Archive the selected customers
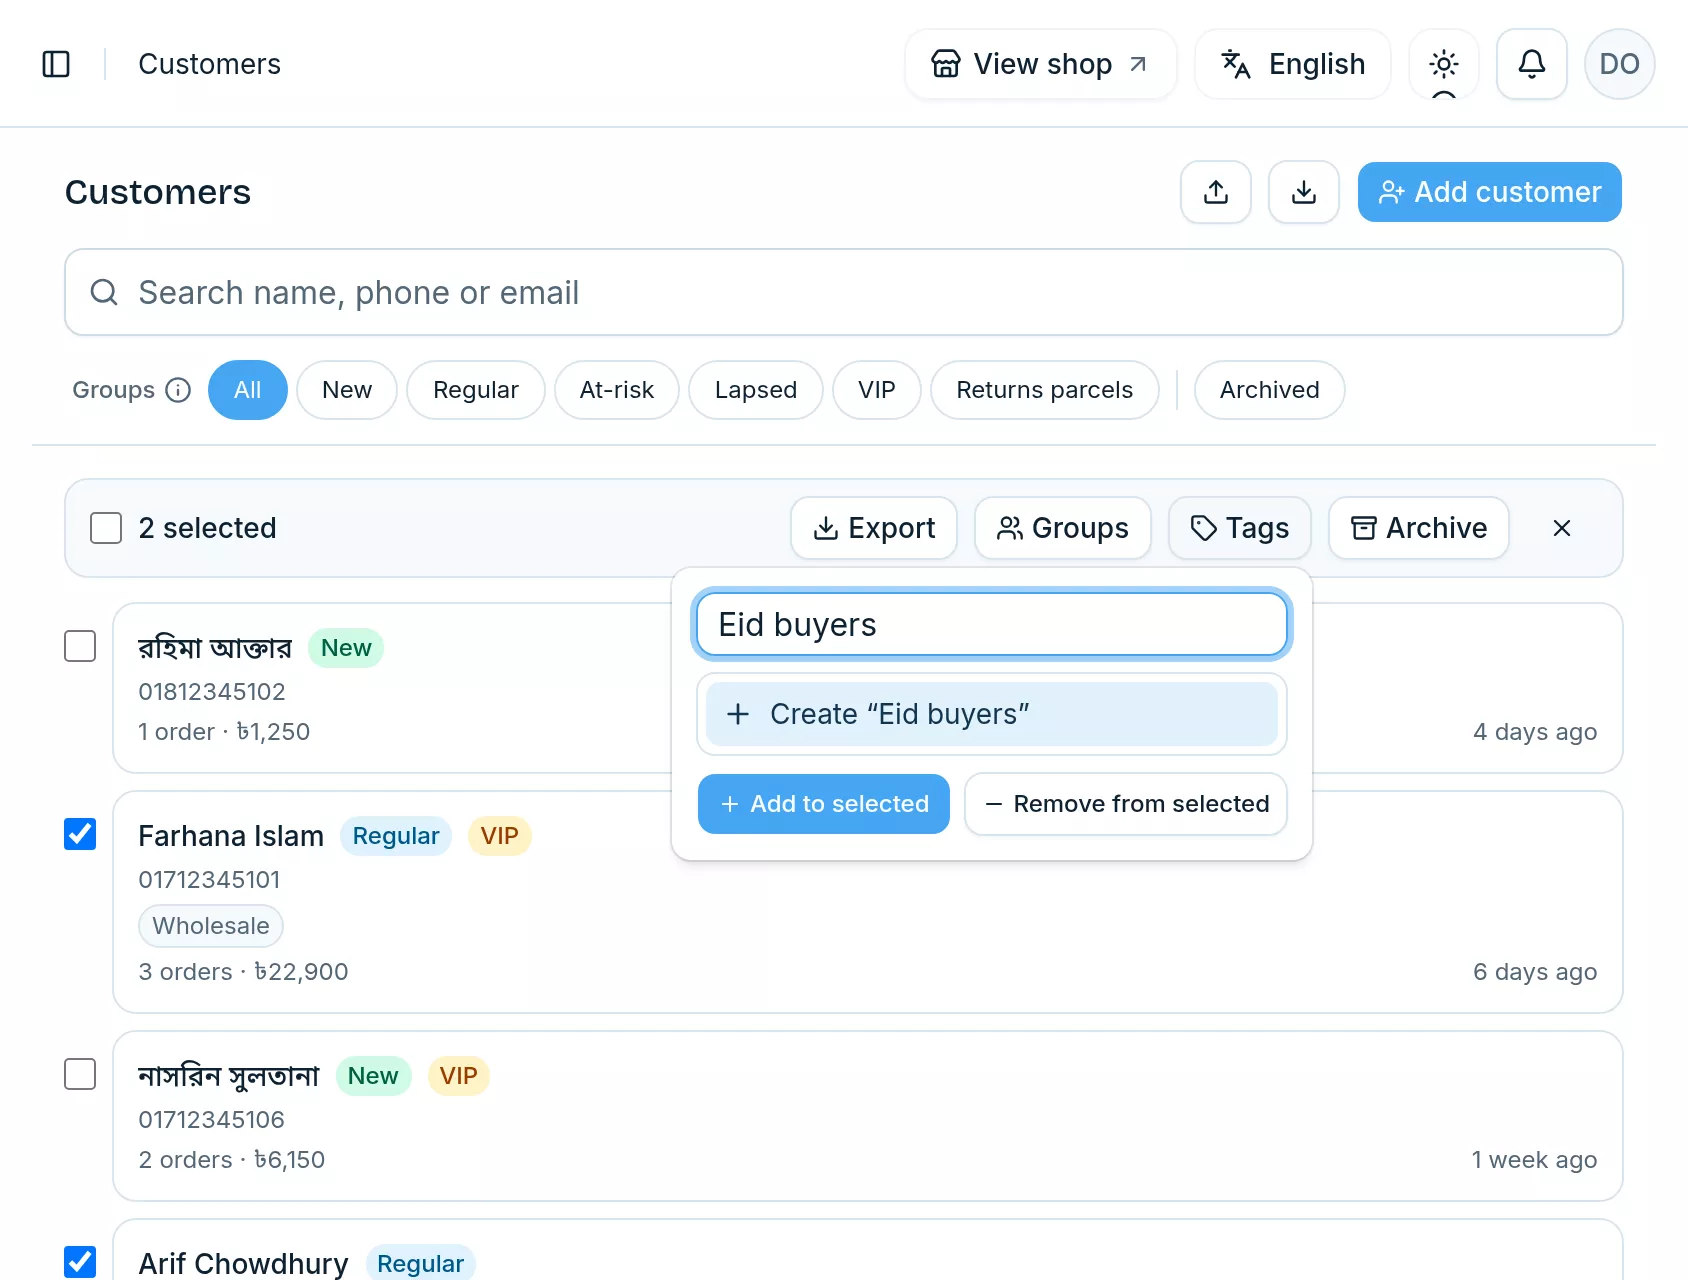The width and height of the screenshot is (1688, 1280). point(1418,528)
